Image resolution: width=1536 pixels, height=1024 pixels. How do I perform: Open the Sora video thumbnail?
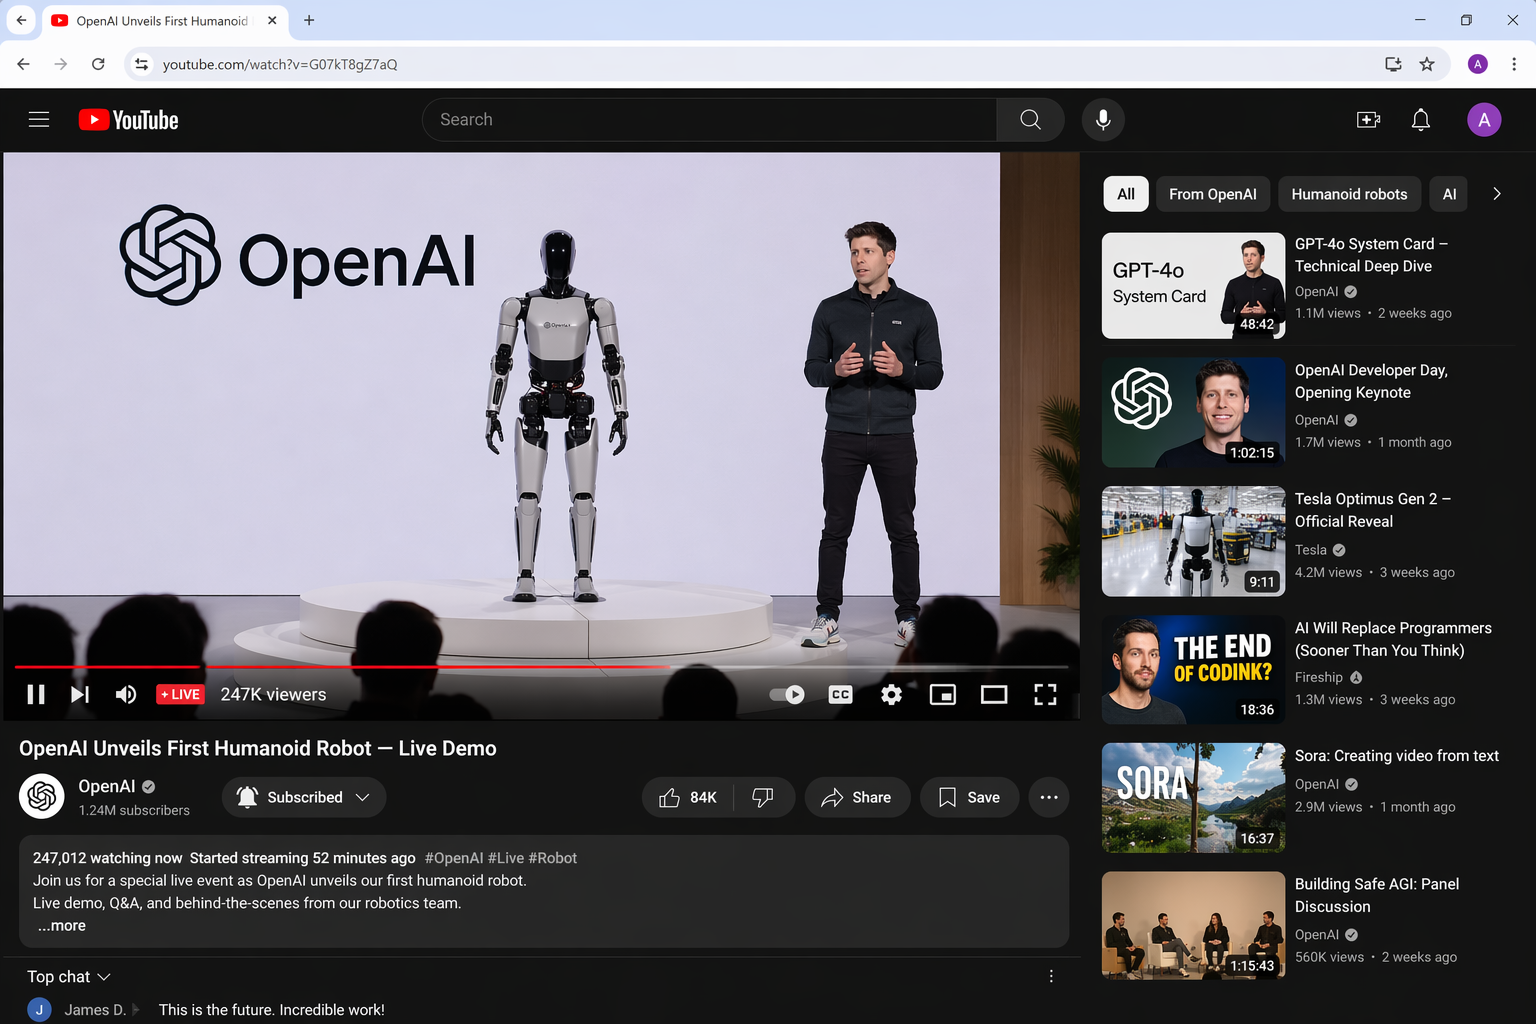click(x=1193, y=797)
